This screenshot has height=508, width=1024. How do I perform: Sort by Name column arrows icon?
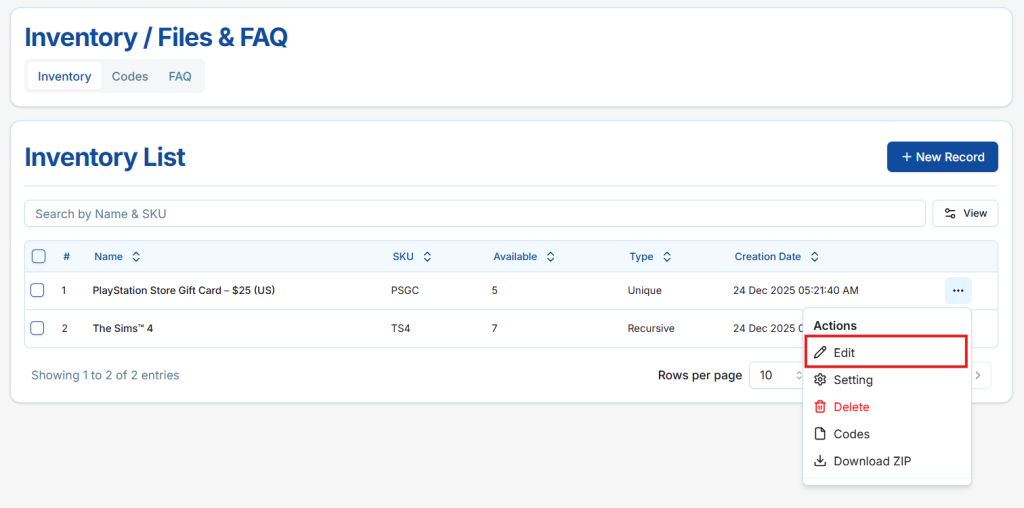point(136,257)
